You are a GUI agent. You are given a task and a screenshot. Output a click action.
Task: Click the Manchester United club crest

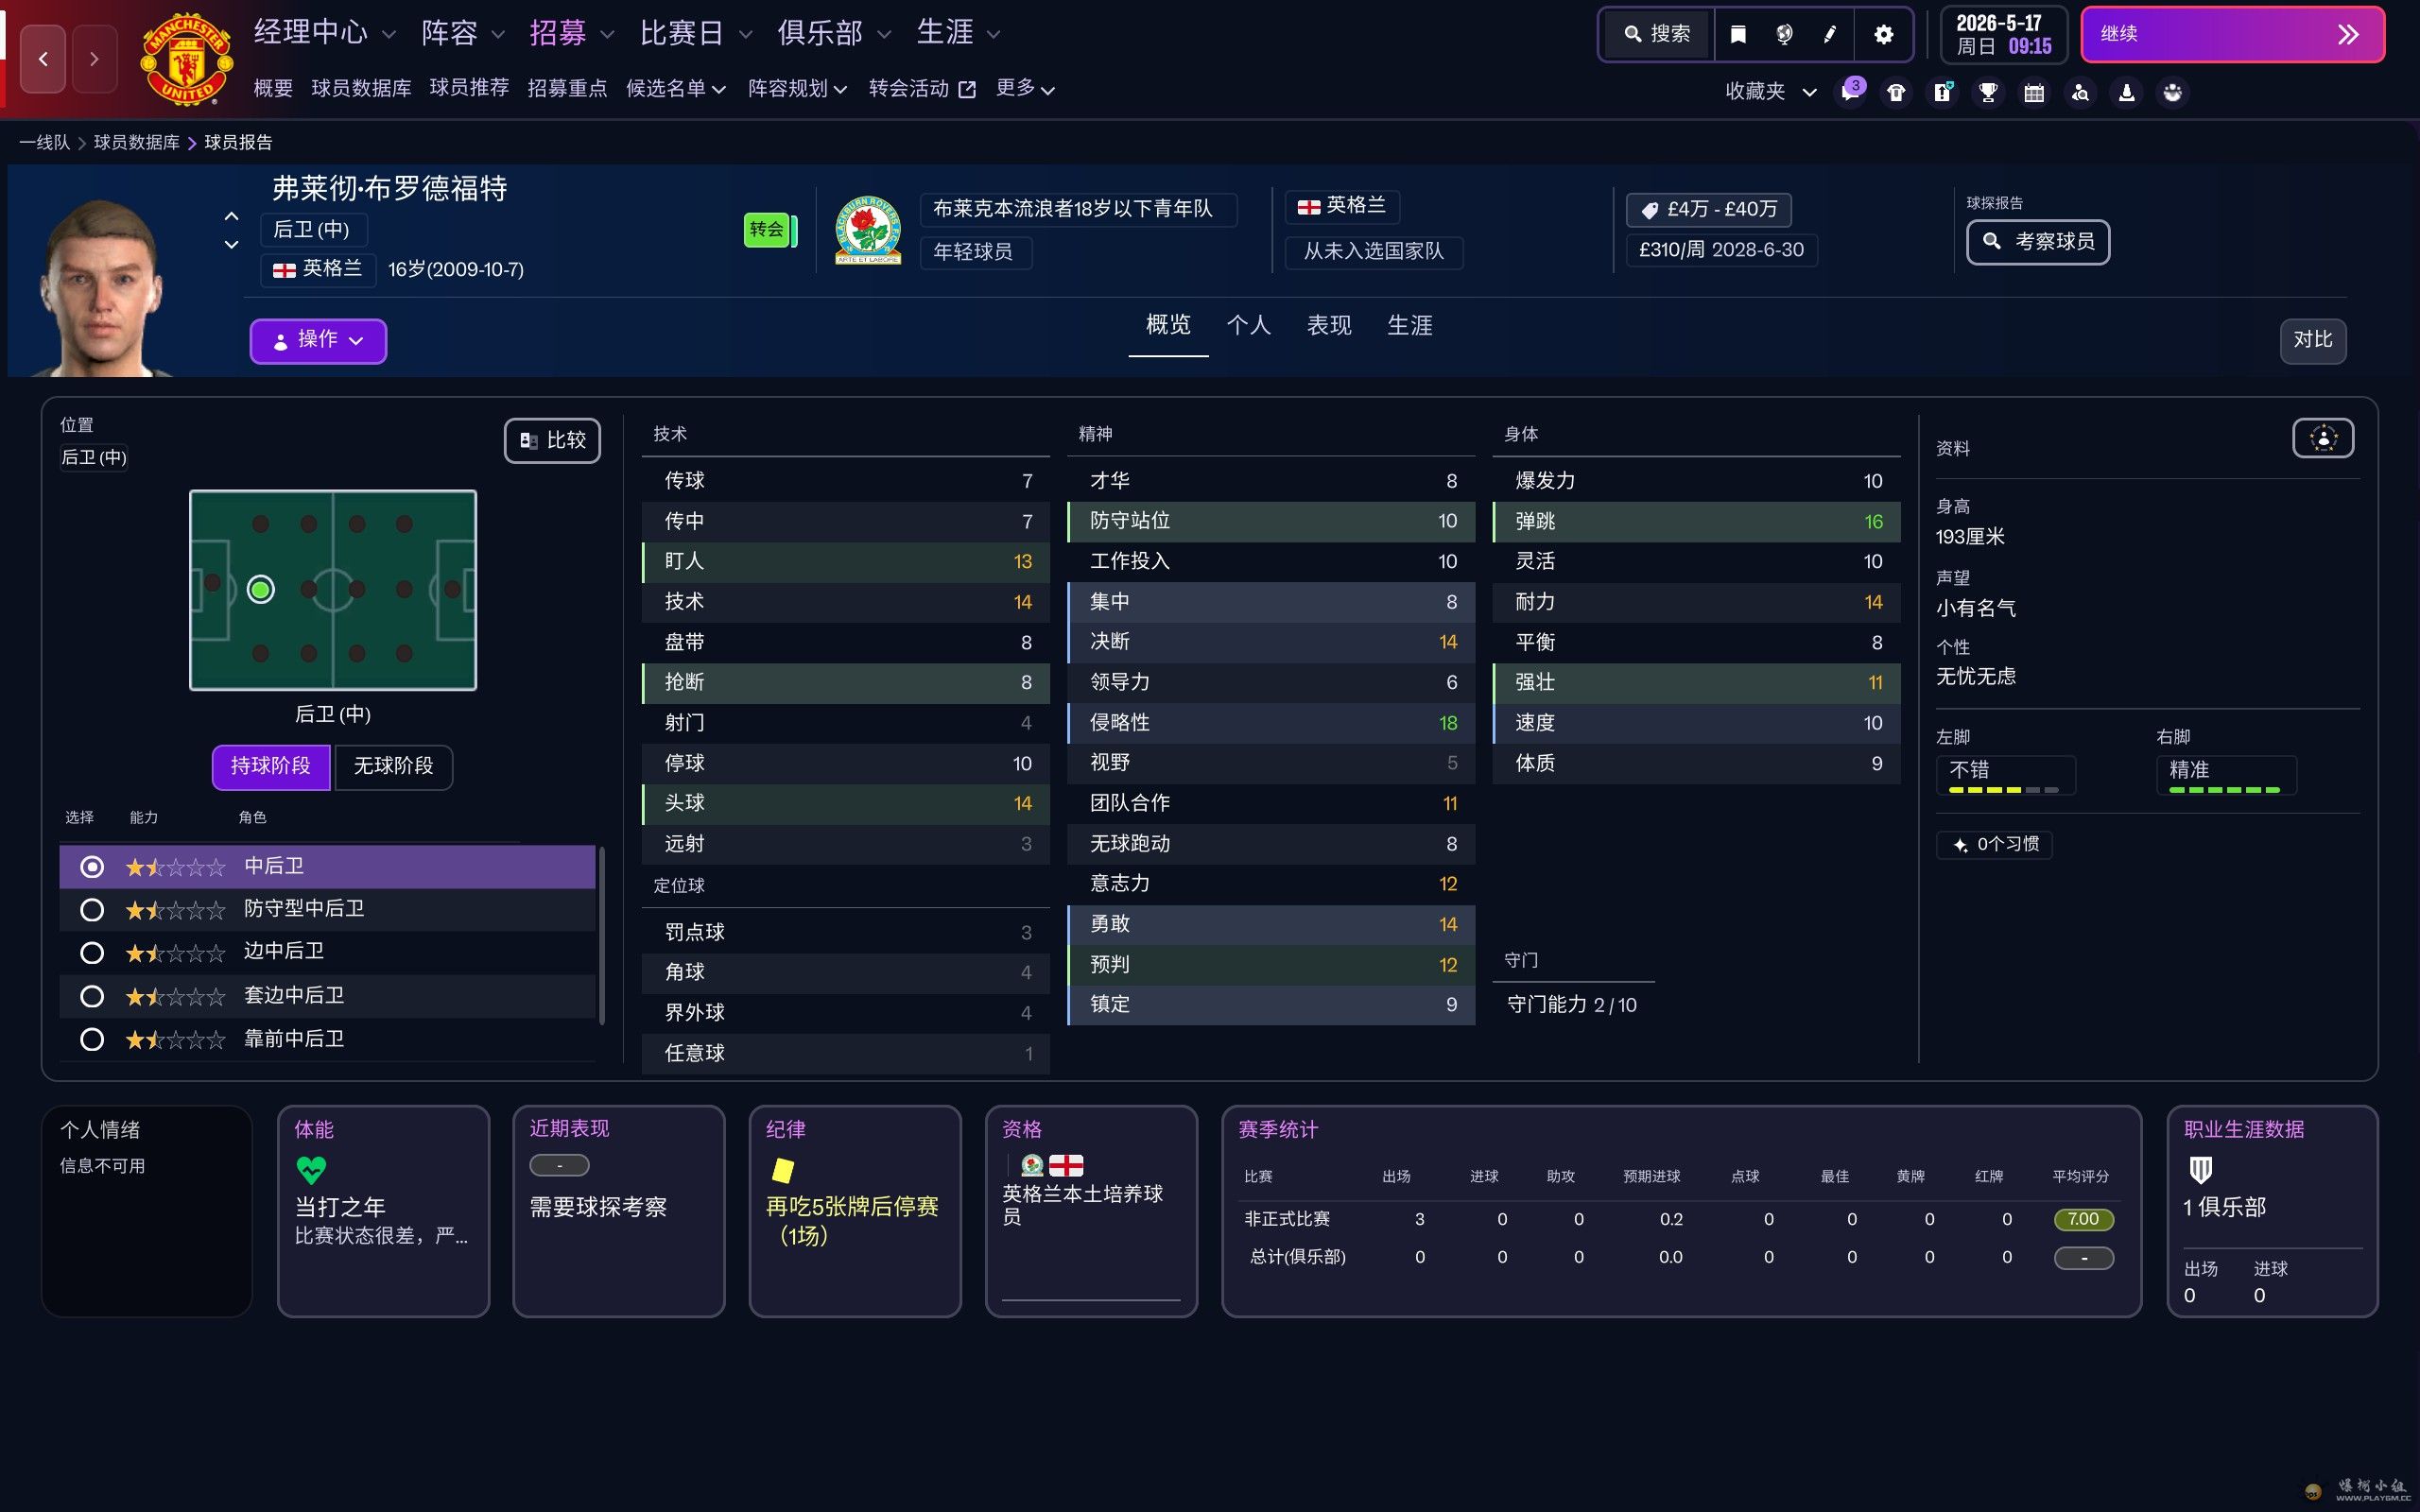187,58
